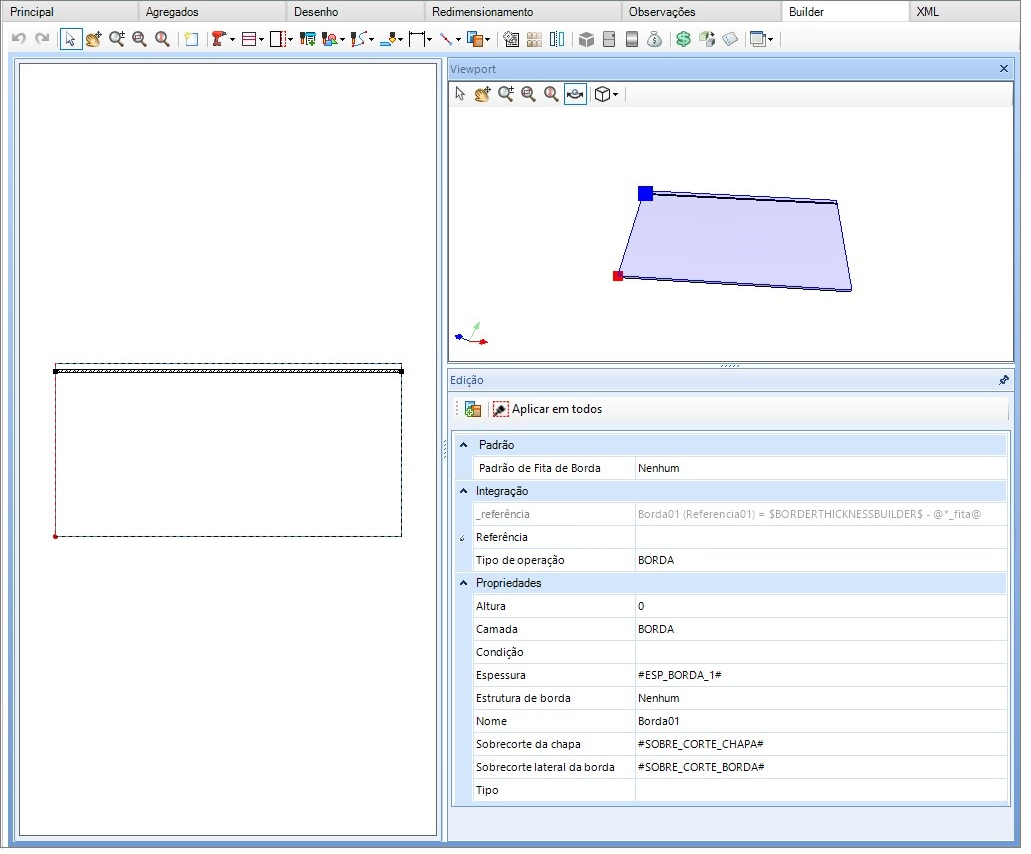Collapse the Integração section
This screenshot has width=1031, height=854.
click(464, 491)
